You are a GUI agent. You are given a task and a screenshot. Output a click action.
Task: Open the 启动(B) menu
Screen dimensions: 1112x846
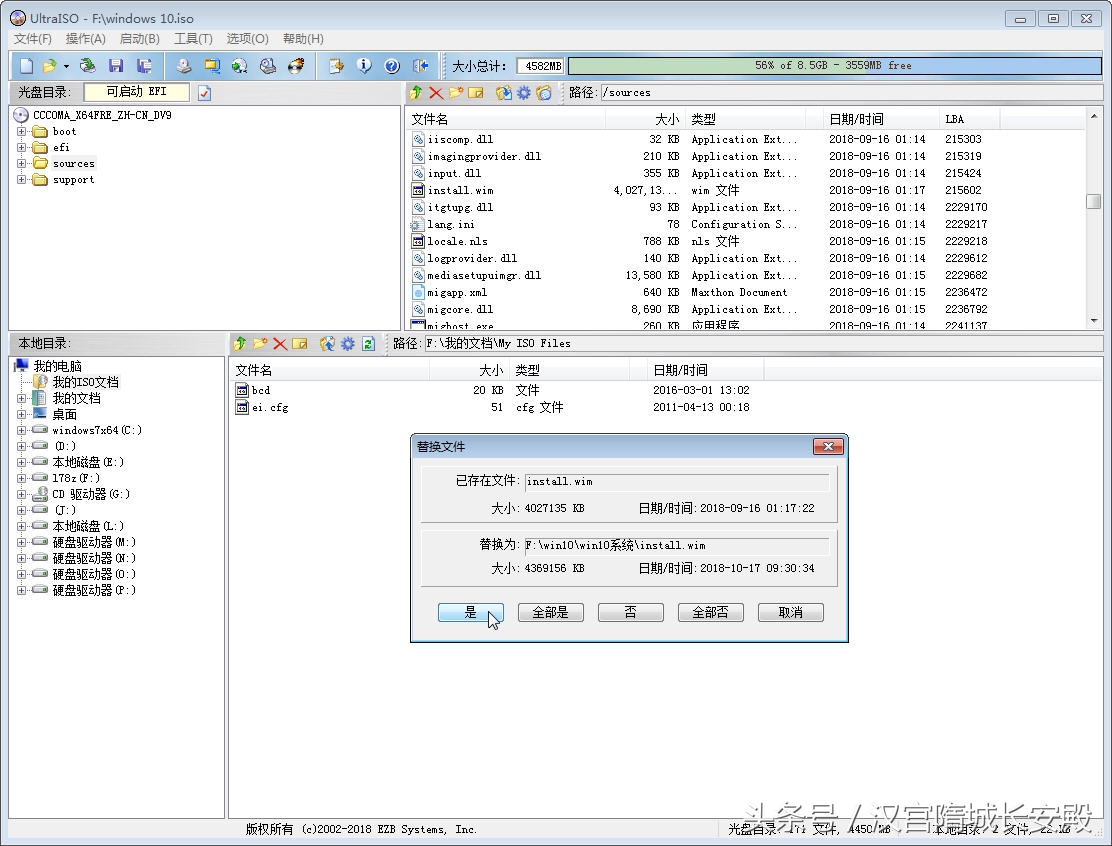[140, 38]
